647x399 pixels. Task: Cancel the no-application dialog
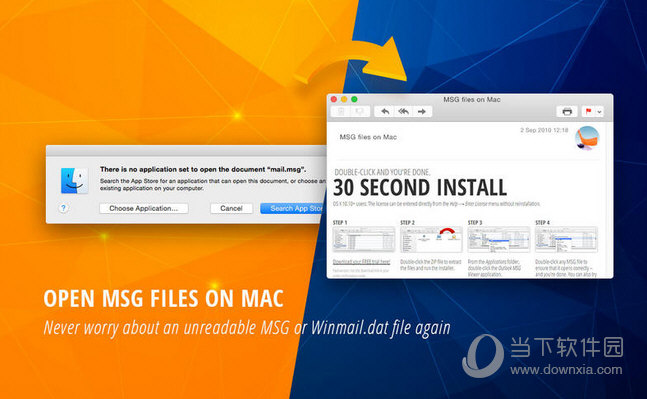(231, 208)
